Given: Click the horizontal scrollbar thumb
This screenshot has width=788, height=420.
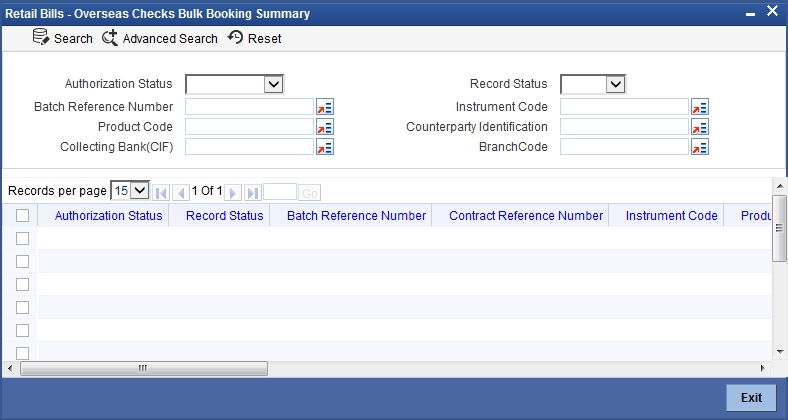Looking at the screenshot, I should [x=144, y=369].
